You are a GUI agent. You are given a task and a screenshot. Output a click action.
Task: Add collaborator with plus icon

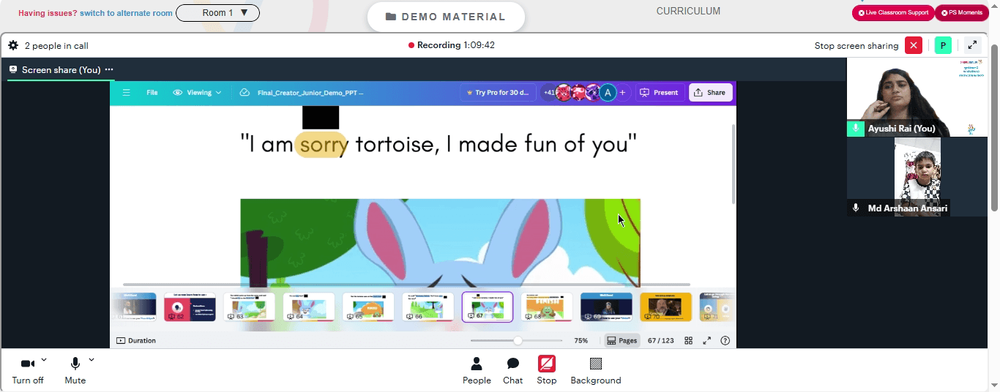pyautogui.click(x=622, y=92)
